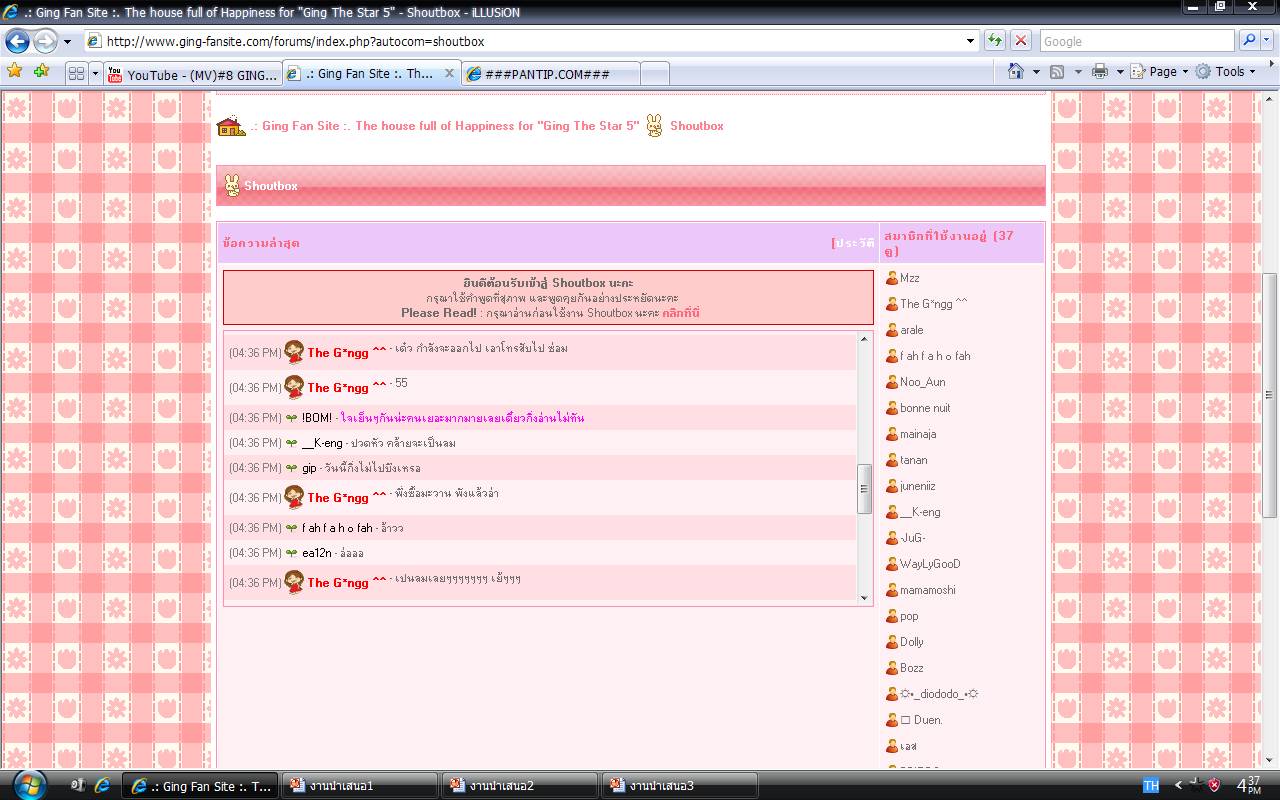
Task: Open member WayLyGooD
Action: 930,564
